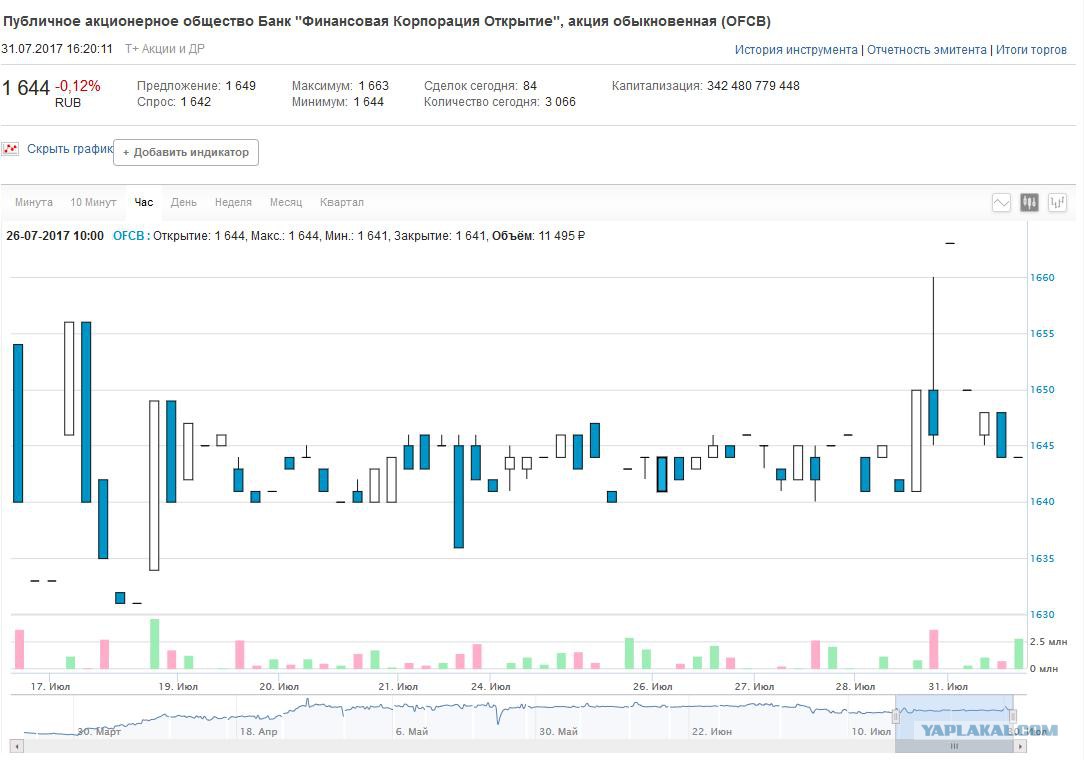Choose the Квартал timeframe tab
1084x760 pixels.
coord(342,202)
